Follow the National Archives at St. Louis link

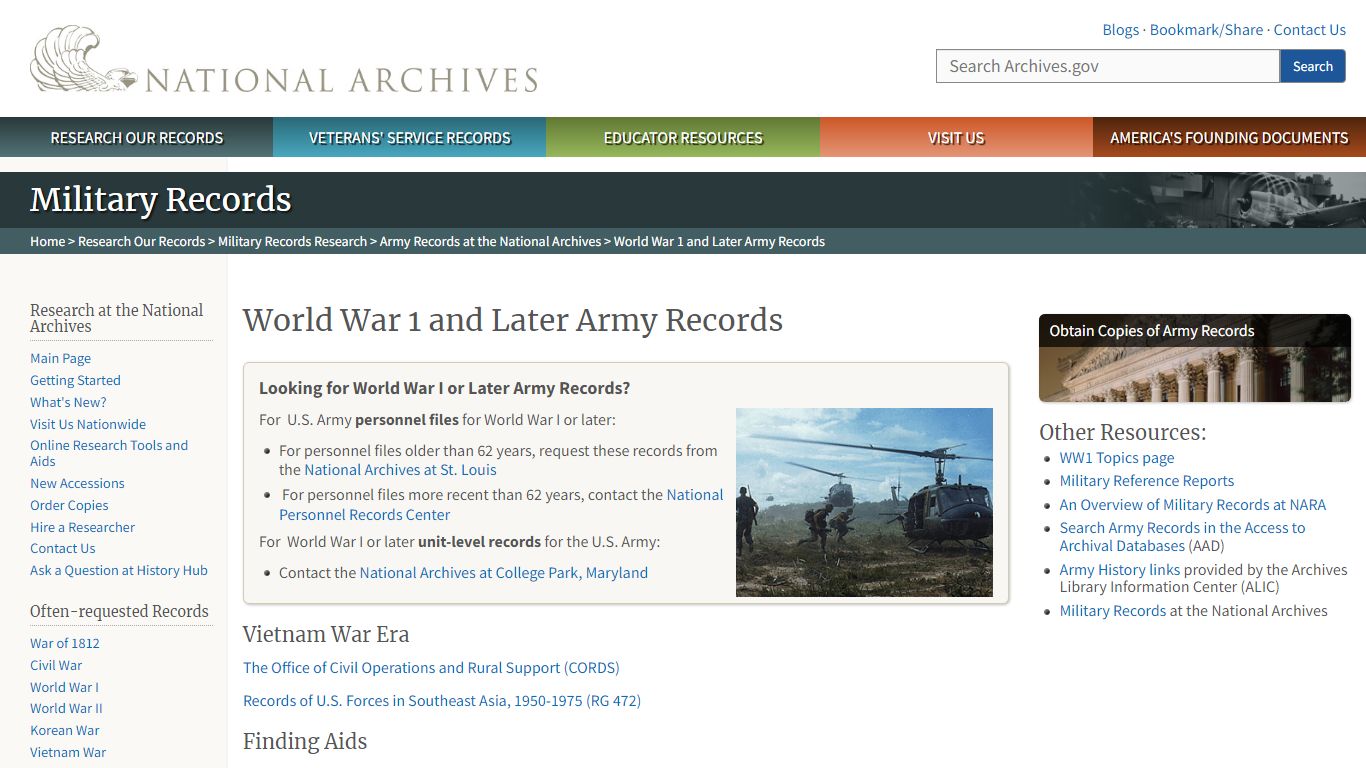tap(400, 470)
